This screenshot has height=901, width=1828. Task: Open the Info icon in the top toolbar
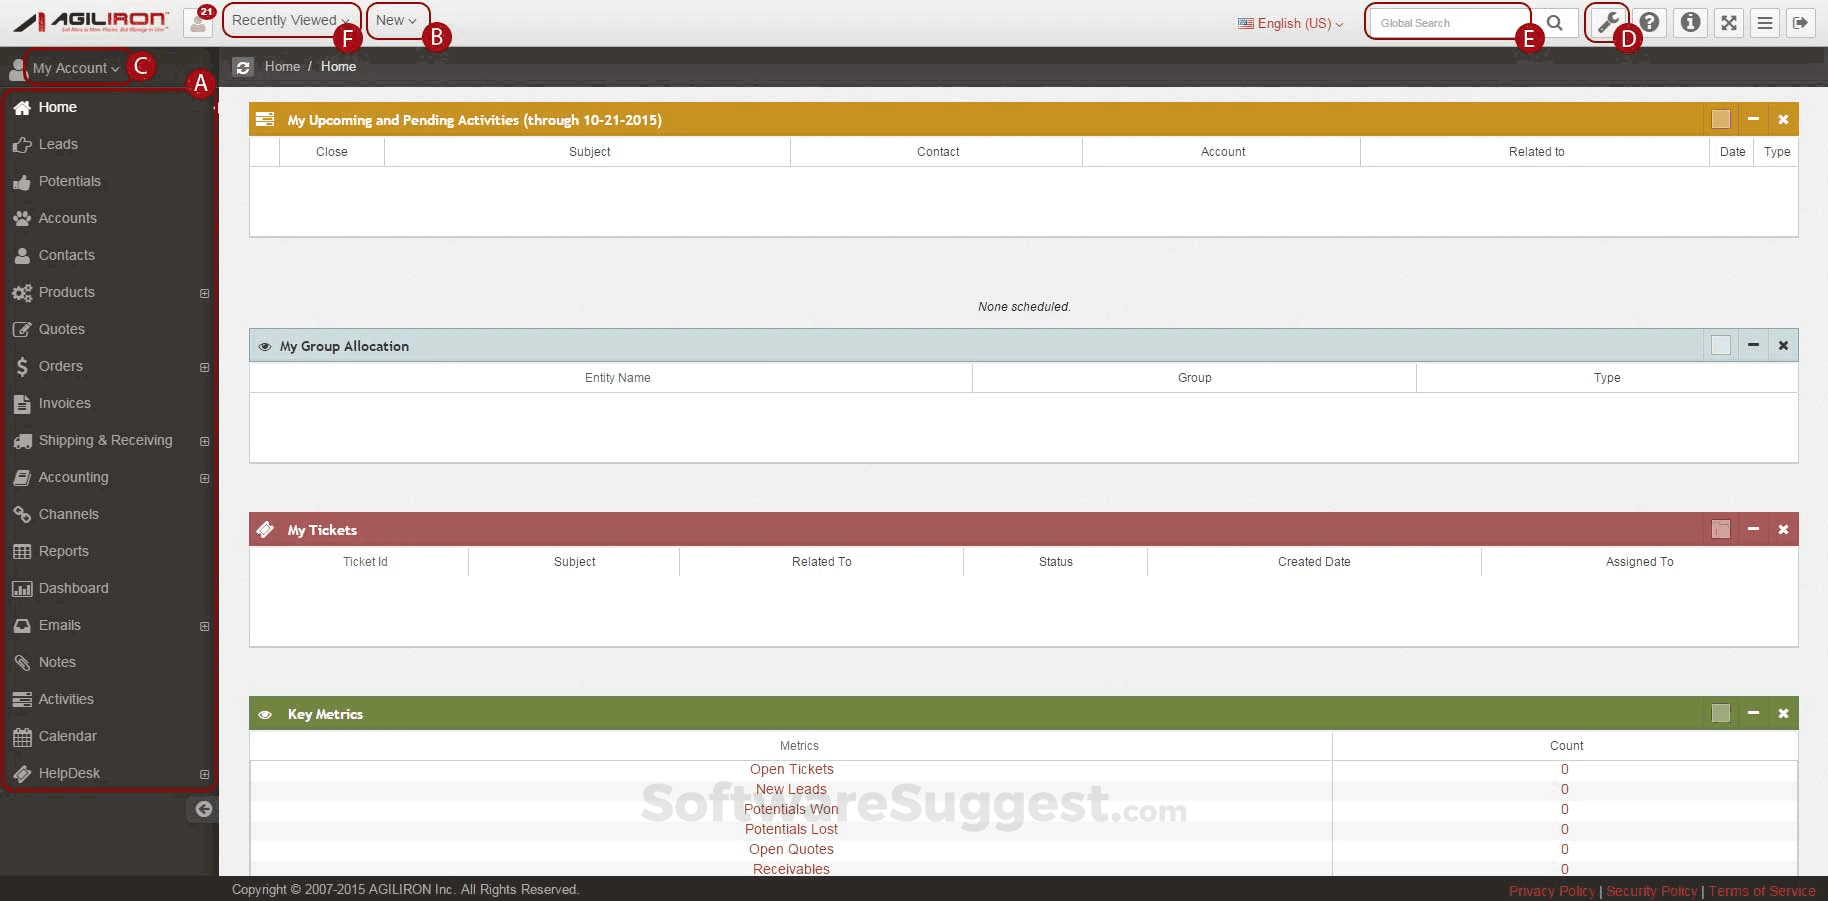click(1690, 22)
